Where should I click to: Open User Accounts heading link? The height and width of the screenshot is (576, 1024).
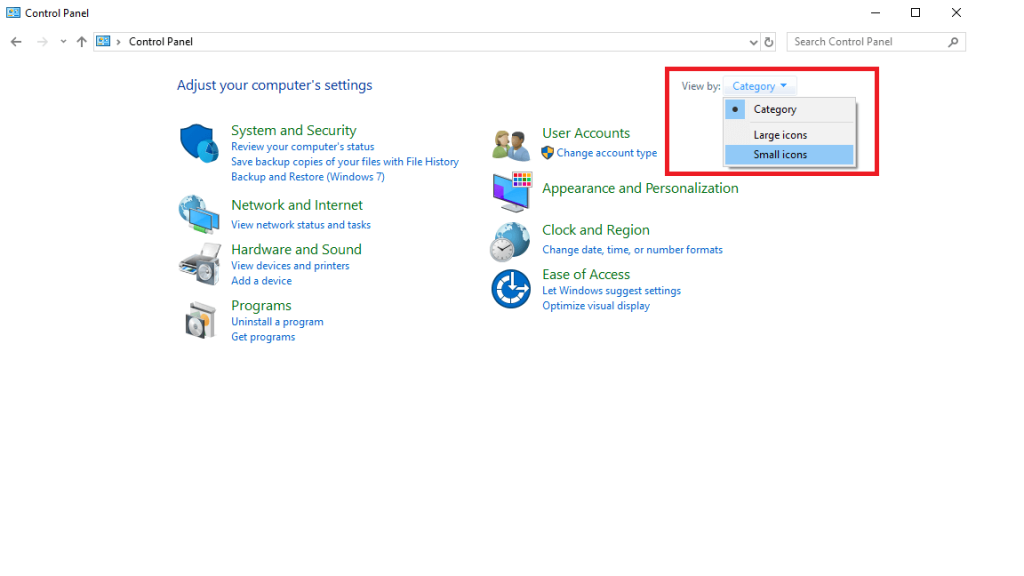[x=586, y=133]
